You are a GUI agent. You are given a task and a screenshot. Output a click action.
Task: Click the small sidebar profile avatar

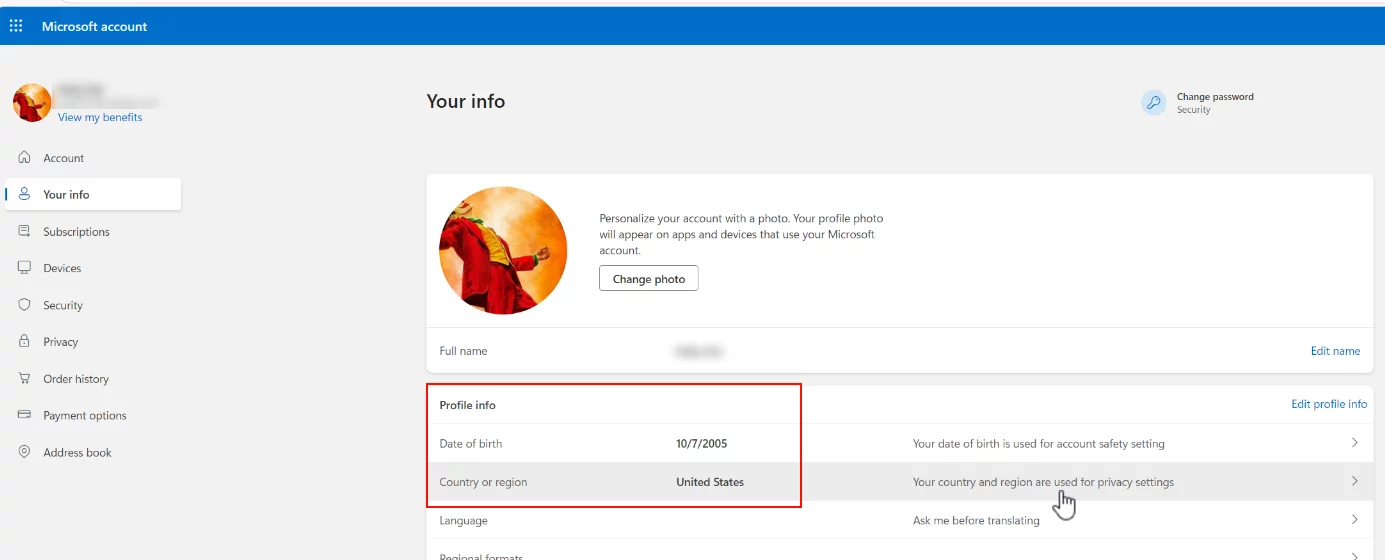pos(32,103)
